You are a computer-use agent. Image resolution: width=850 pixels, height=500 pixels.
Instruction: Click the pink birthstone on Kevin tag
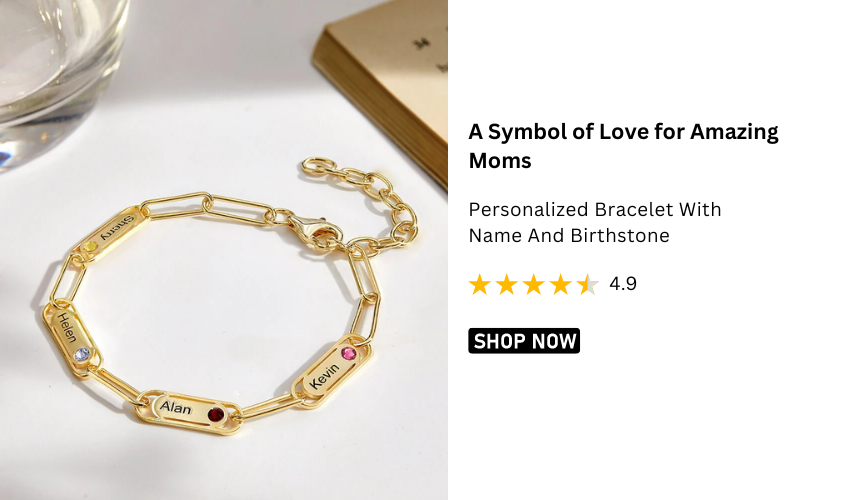(349, 354)
